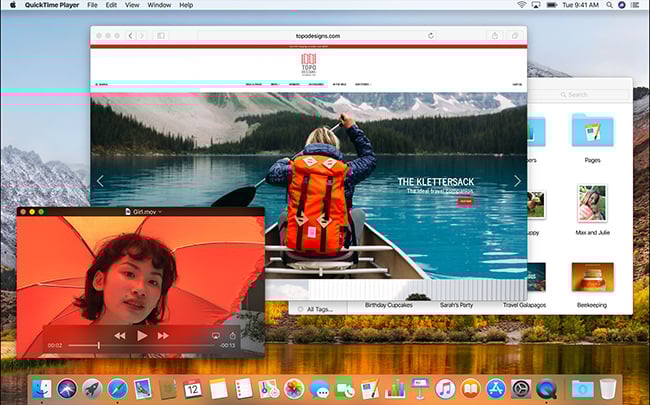Open Maps icon in dock

click(269, 389)
